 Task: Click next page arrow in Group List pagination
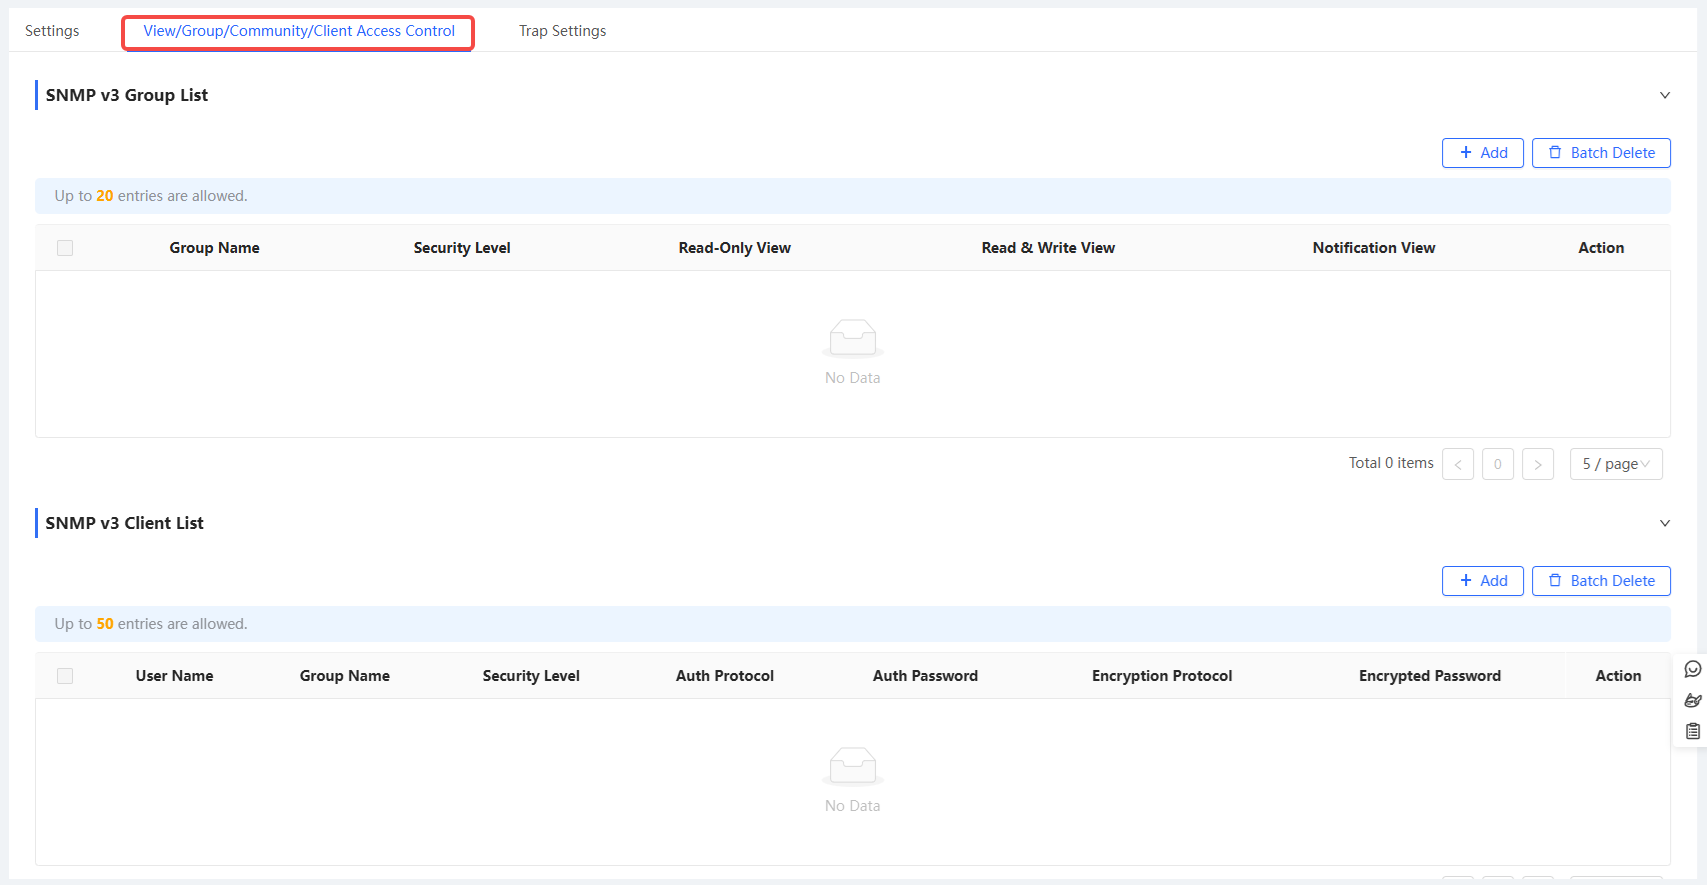click(1537, 464)
